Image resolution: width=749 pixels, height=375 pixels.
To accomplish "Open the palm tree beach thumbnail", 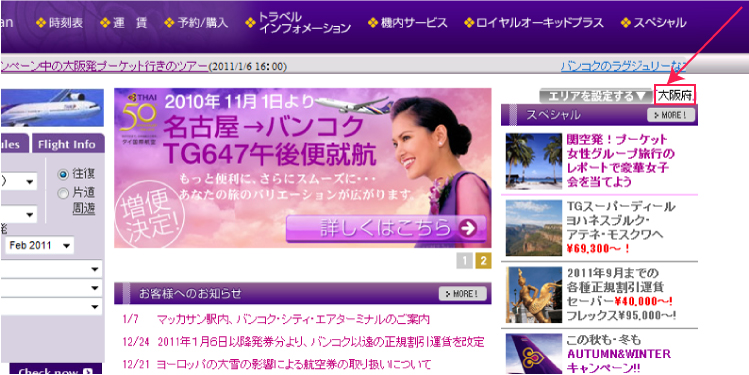I will (534, 161).
